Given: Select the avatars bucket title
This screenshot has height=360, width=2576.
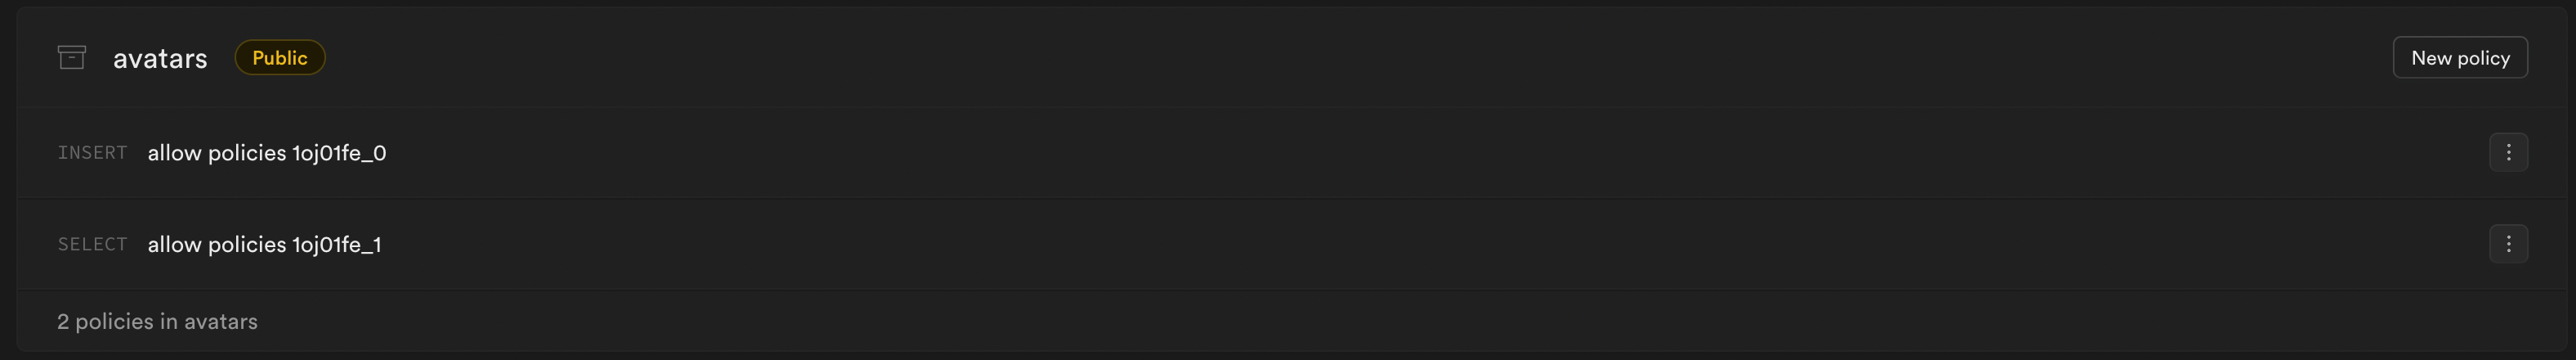Looking at the screenshot, I should click(x=160, y=59).
